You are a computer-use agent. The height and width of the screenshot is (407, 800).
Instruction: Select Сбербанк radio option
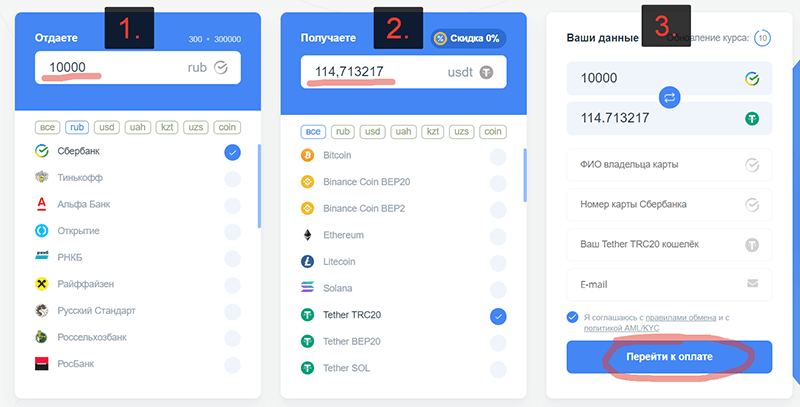(232, 152)
